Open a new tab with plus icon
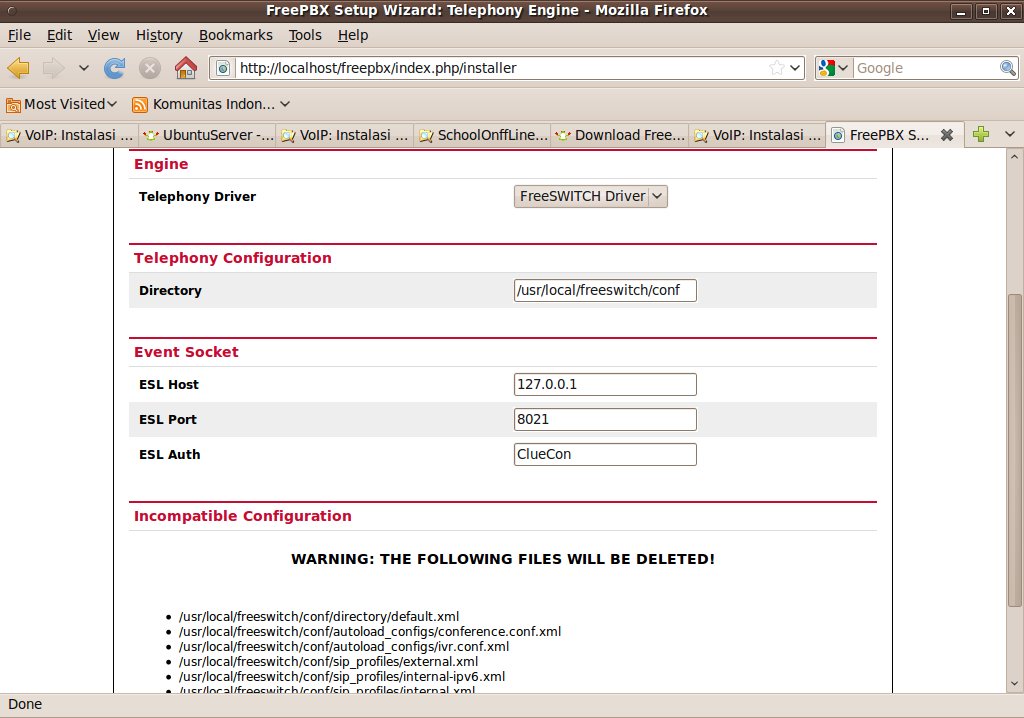 [x=981, y=135]
